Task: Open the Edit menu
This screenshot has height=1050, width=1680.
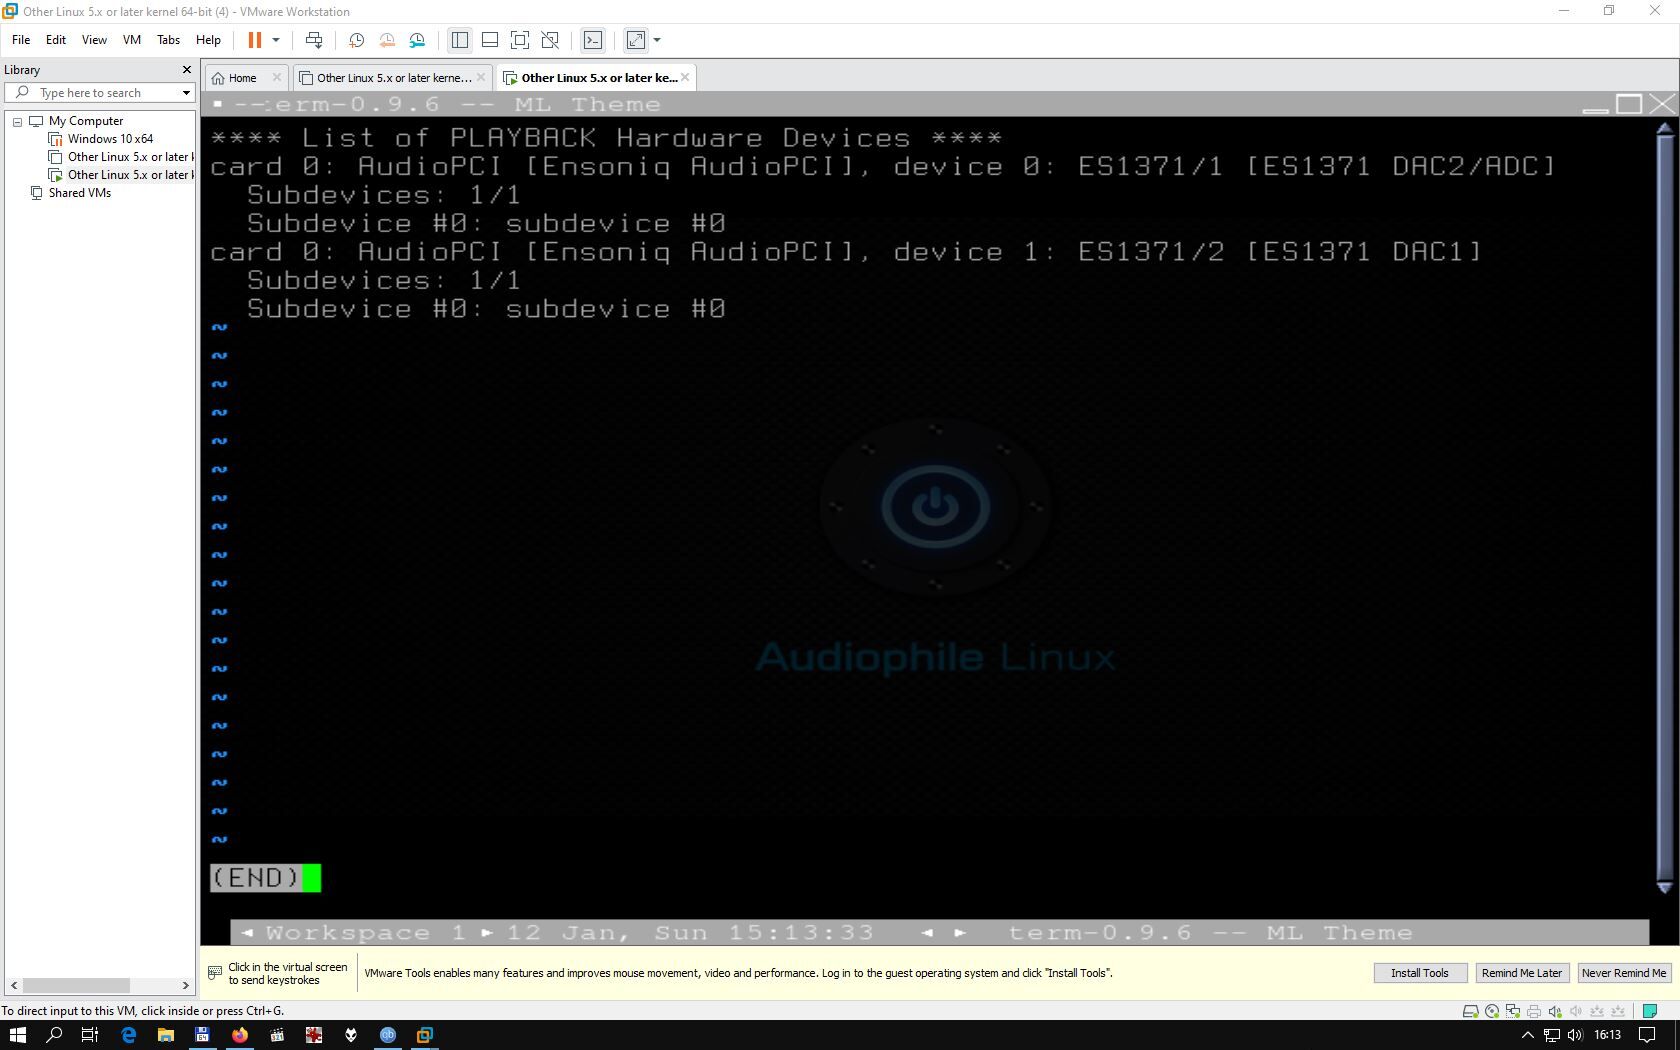Action: (56, 40)
